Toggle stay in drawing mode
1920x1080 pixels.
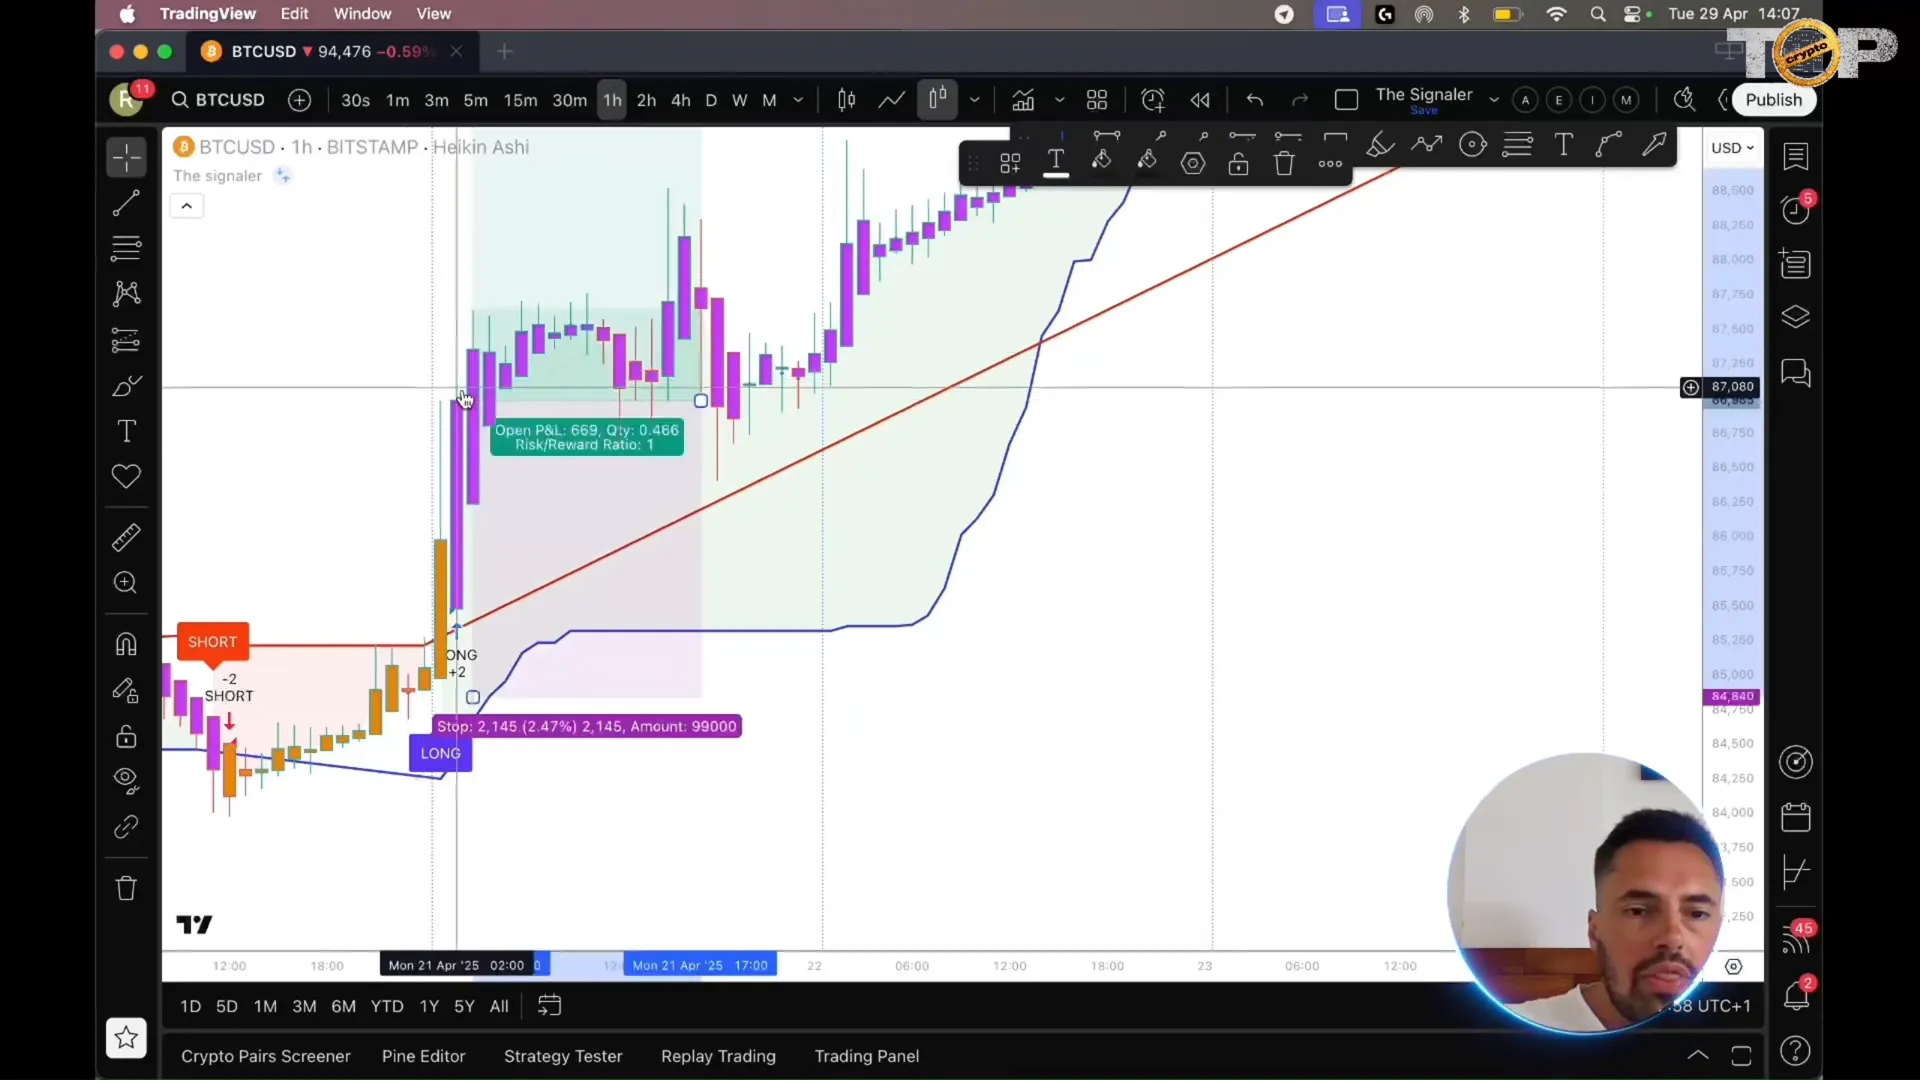click(x=126, y=691)
